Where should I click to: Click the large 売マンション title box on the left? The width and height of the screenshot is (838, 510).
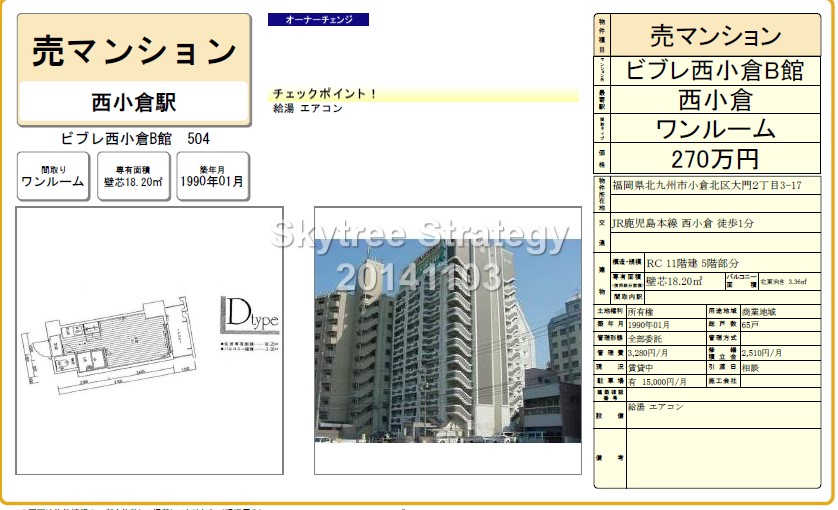(x=134, y=69)
